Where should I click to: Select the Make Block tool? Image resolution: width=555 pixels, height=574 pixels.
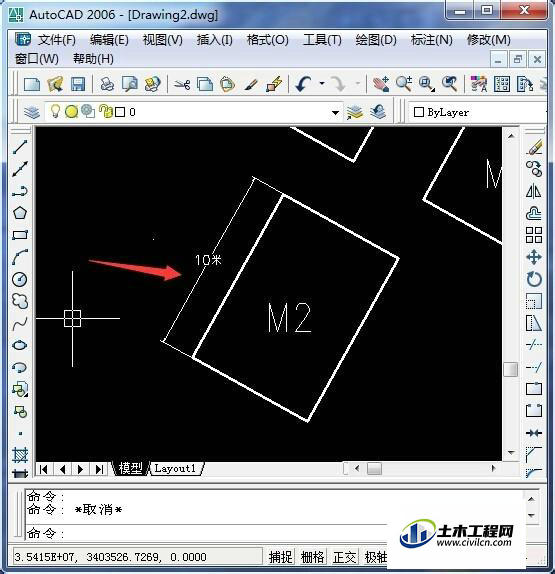click(20, 411)
